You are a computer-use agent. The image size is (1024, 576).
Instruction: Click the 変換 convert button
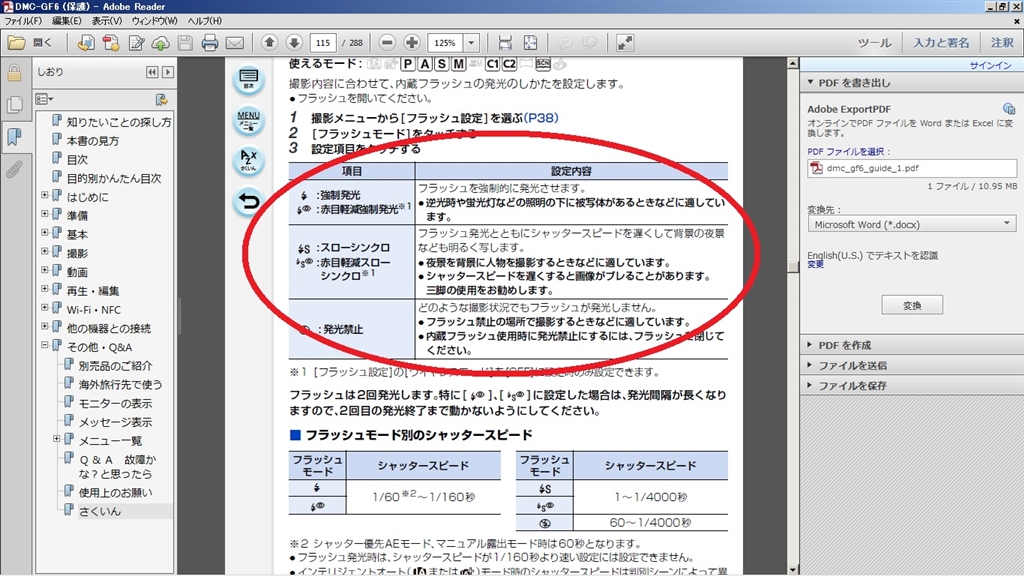click(x=912, y=305)
